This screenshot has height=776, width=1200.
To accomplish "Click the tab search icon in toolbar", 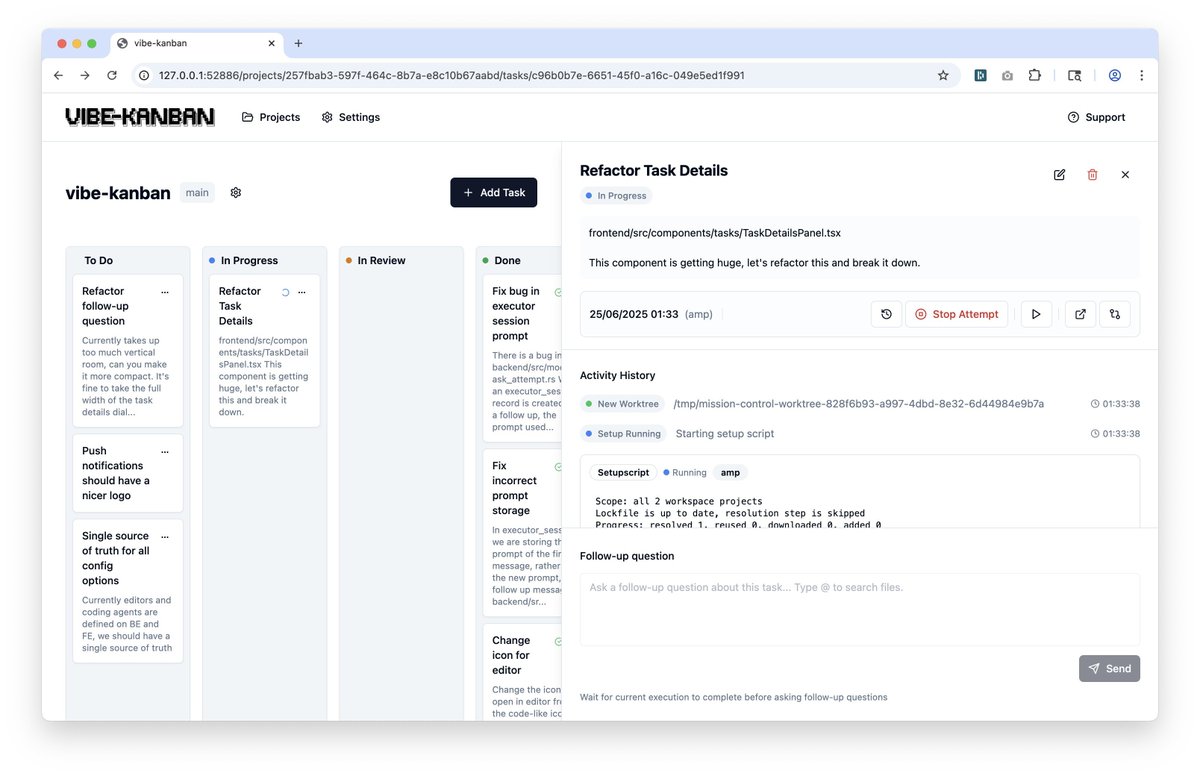I will [1074, 75].
